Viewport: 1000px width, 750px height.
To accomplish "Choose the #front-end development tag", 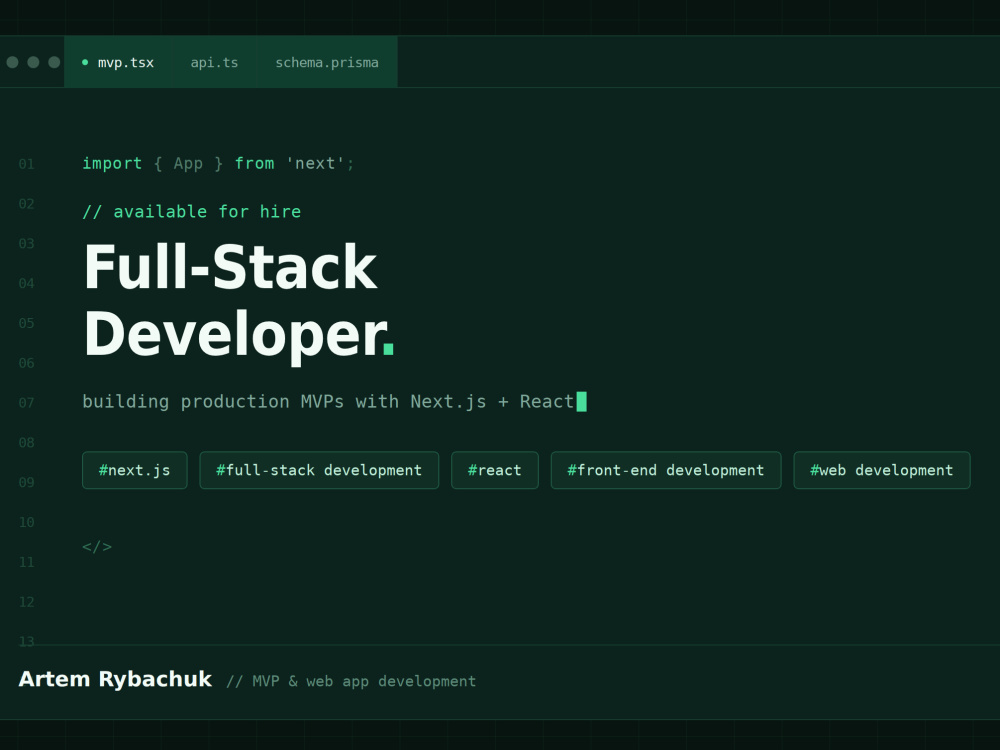I will pos(666,470).
